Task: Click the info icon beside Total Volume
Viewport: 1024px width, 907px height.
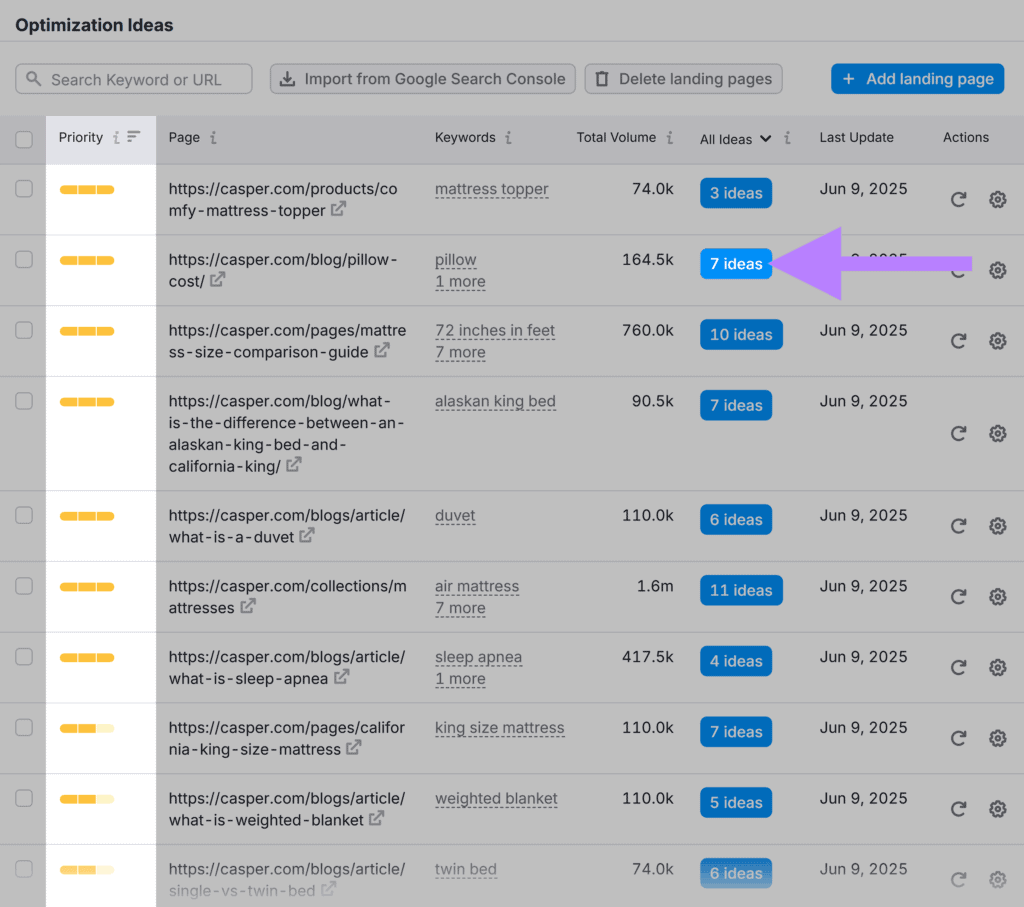Action: tap(668, 138)
